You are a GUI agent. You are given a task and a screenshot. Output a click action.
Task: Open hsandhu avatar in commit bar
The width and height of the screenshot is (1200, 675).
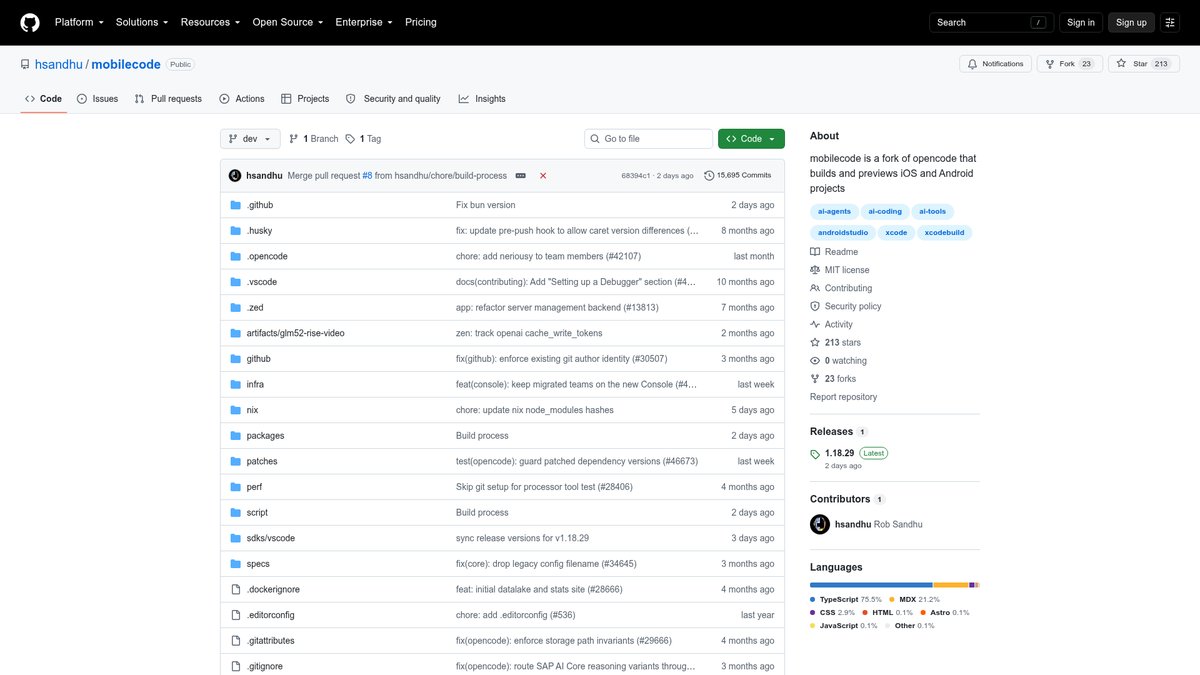coord(235,175)
